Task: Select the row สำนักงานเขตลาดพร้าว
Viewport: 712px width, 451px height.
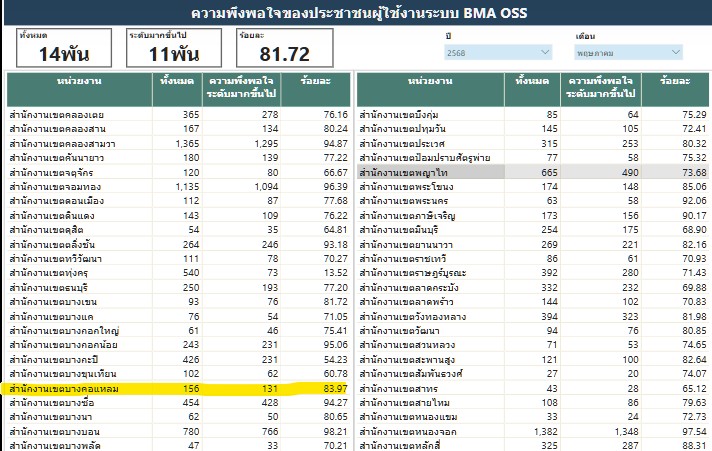Action: pos(533,302)
